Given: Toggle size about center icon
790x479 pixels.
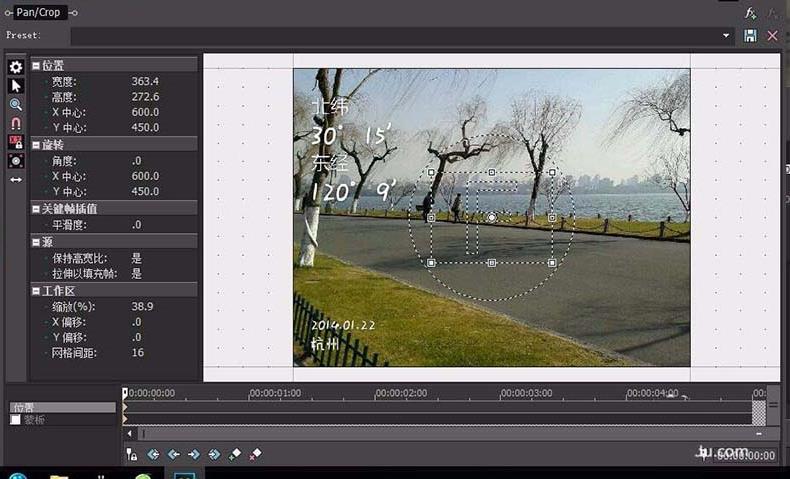Looking at the screenshot, I should pyautogui.click(x=16, y=161).
